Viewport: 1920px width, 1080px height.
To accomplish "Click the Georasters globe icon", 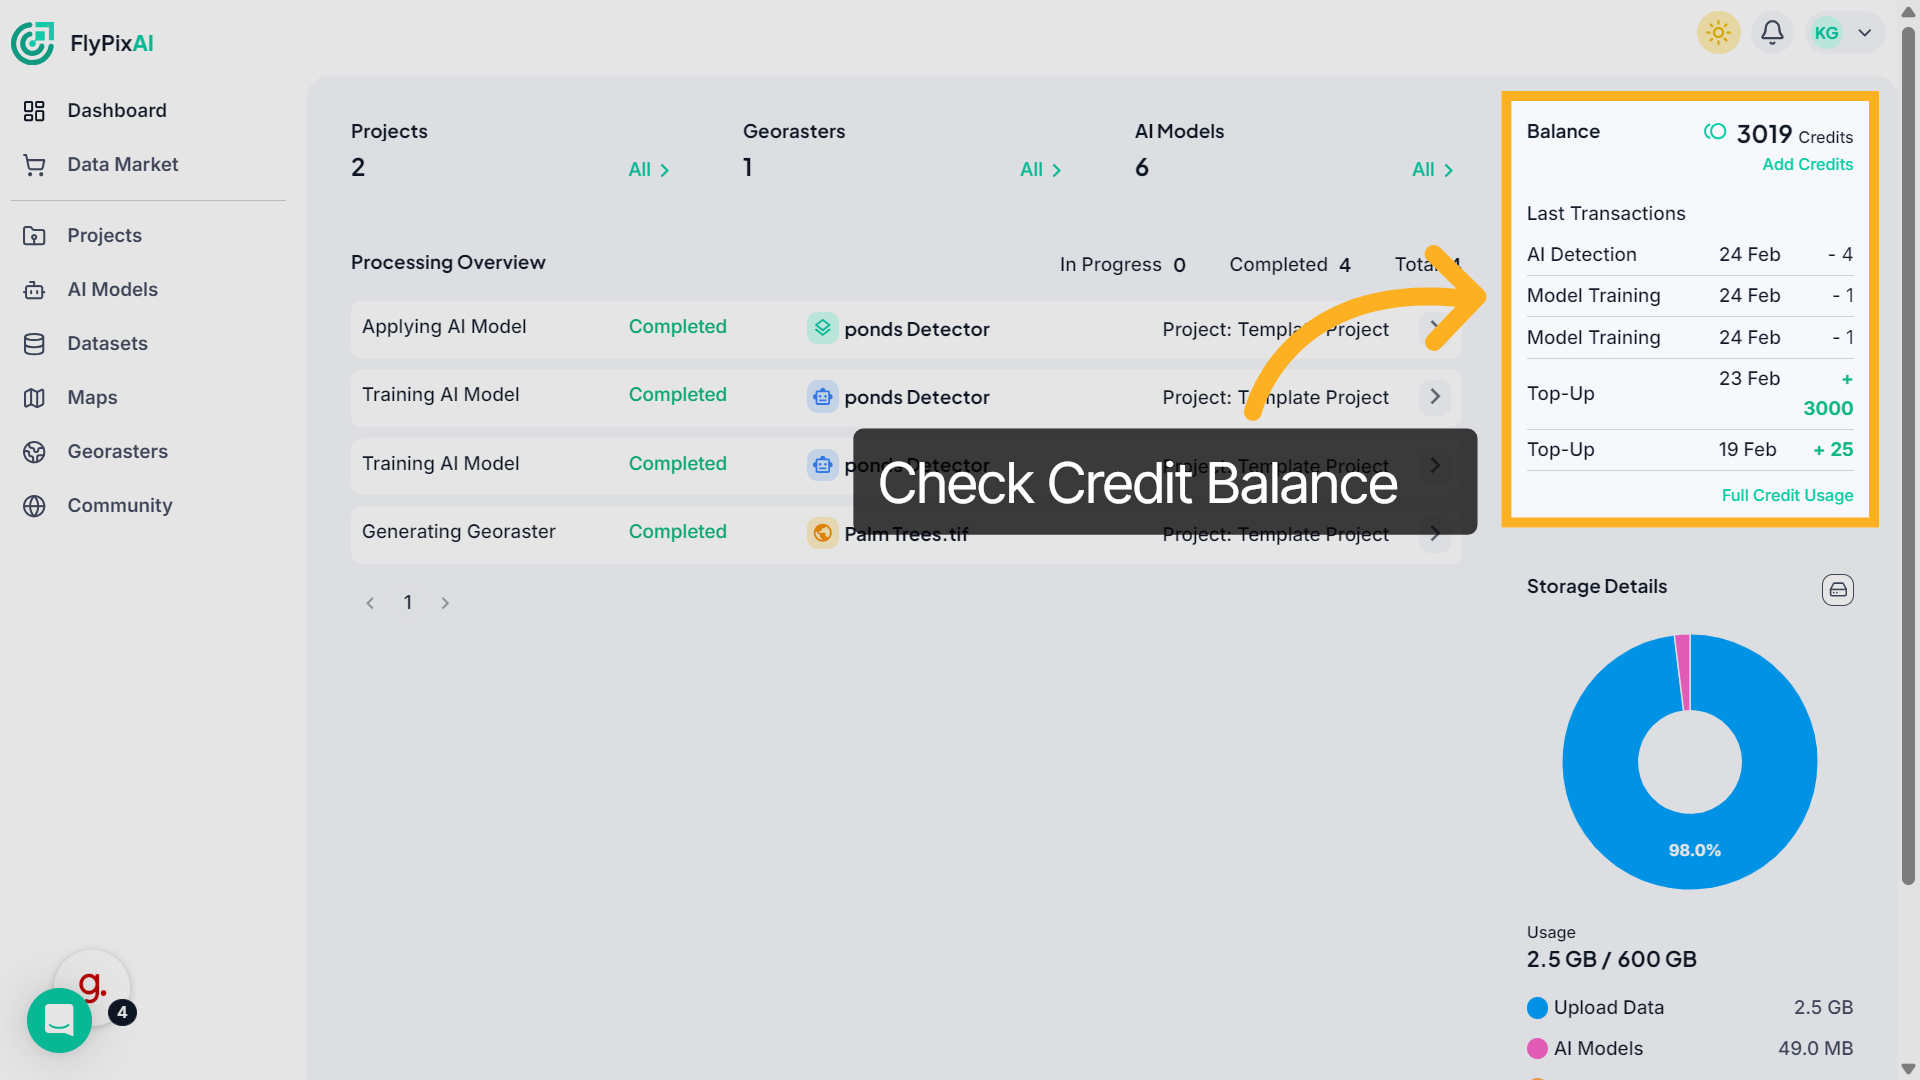I will tap(34, 452).
